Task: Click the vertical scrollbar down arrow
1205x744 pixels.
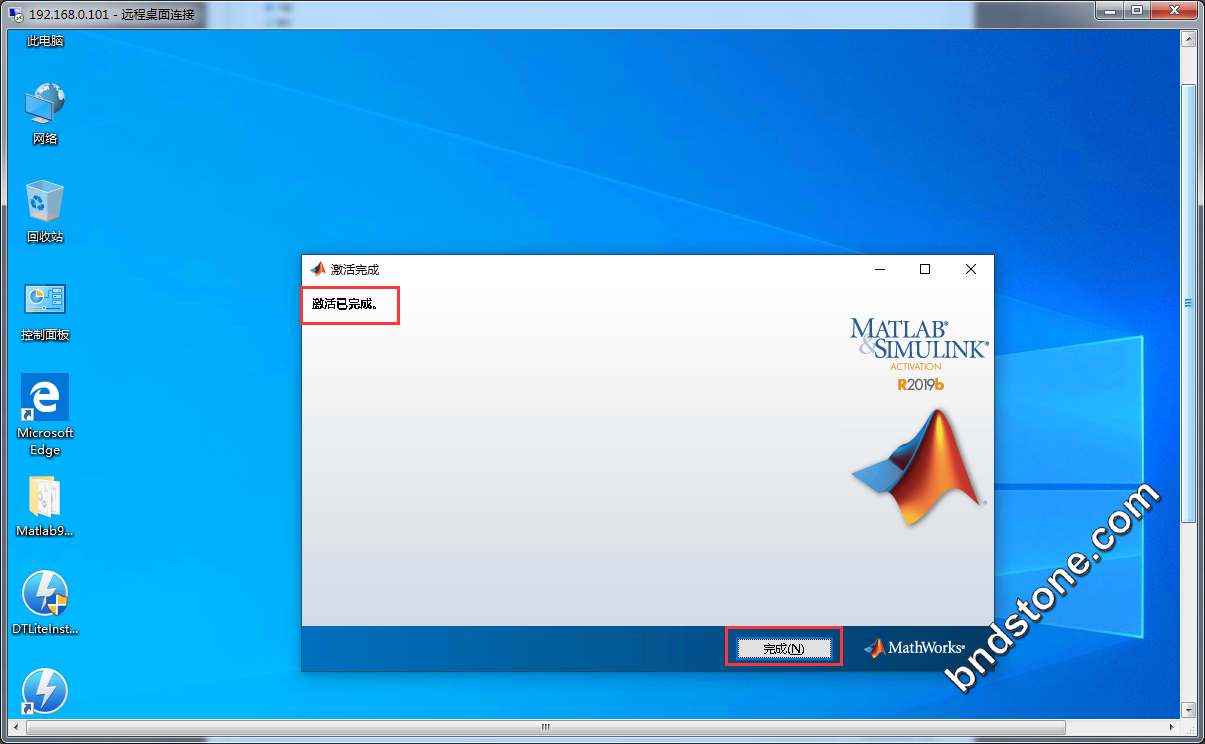Action: 1188,709
